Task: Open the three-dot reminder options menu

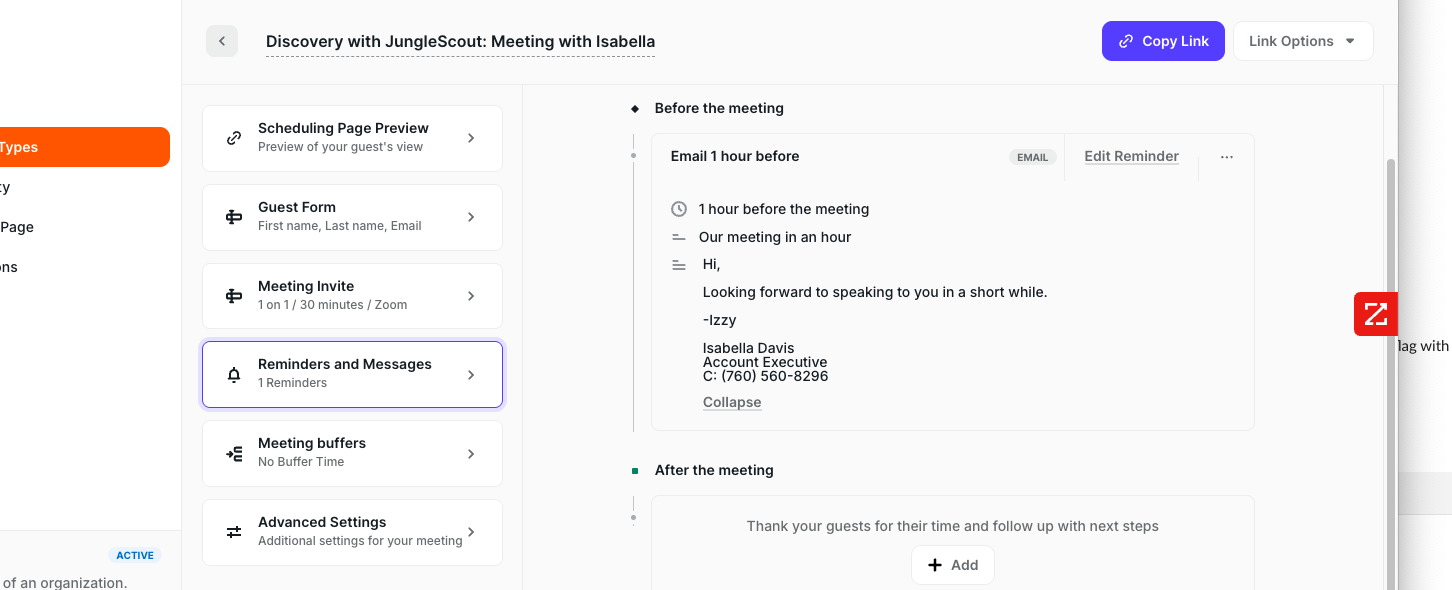Action: pos(1227,157)
